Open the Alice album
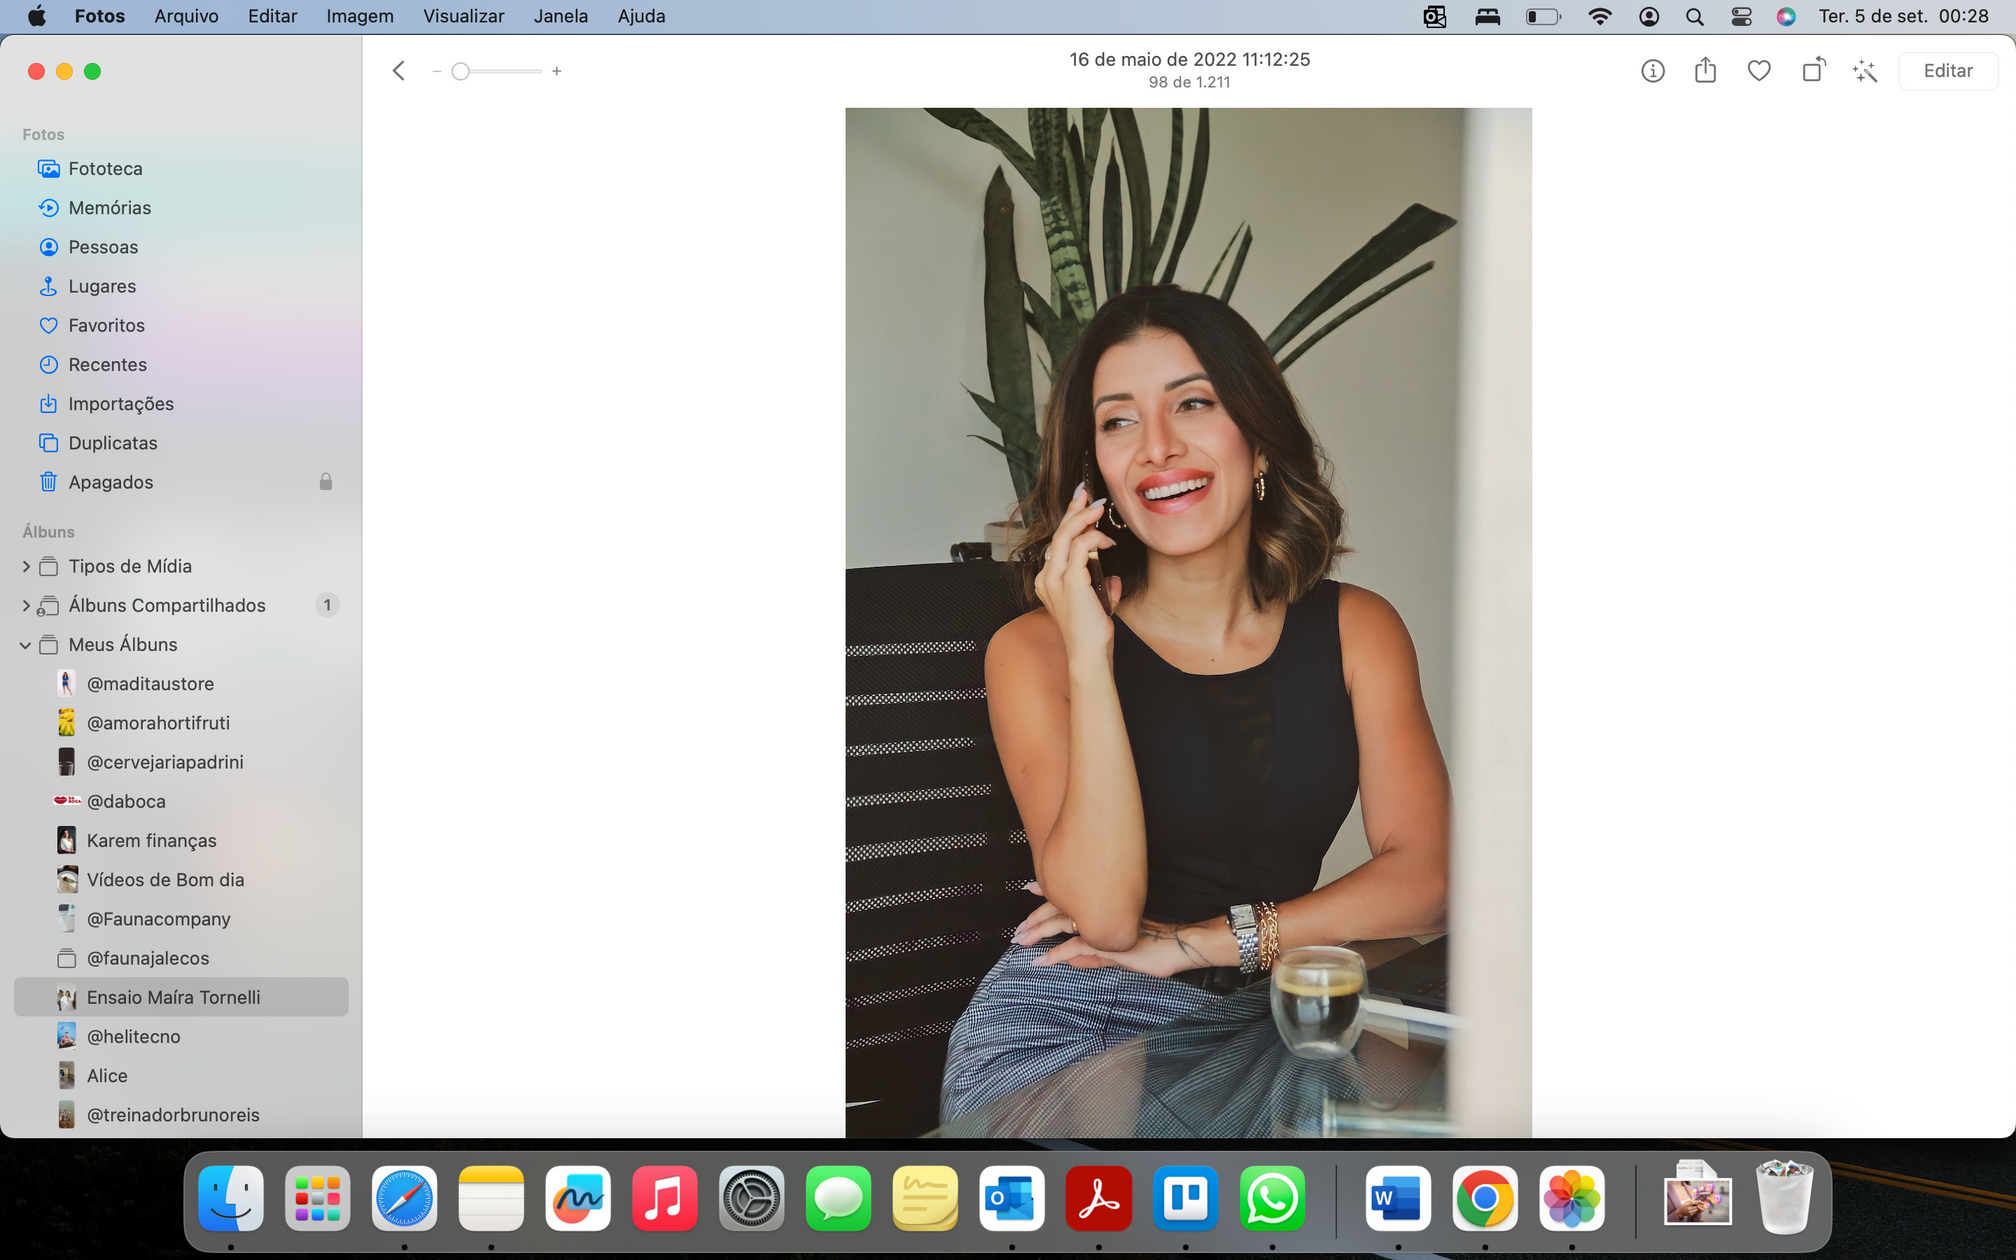Viewport: 2016px width, 1260px height. point(181,1075)
